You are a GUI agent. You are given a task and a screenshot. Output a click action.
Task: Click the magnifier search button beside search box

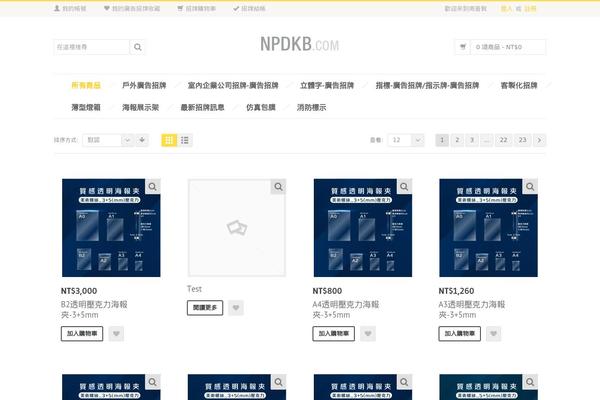tap(137, 47)
